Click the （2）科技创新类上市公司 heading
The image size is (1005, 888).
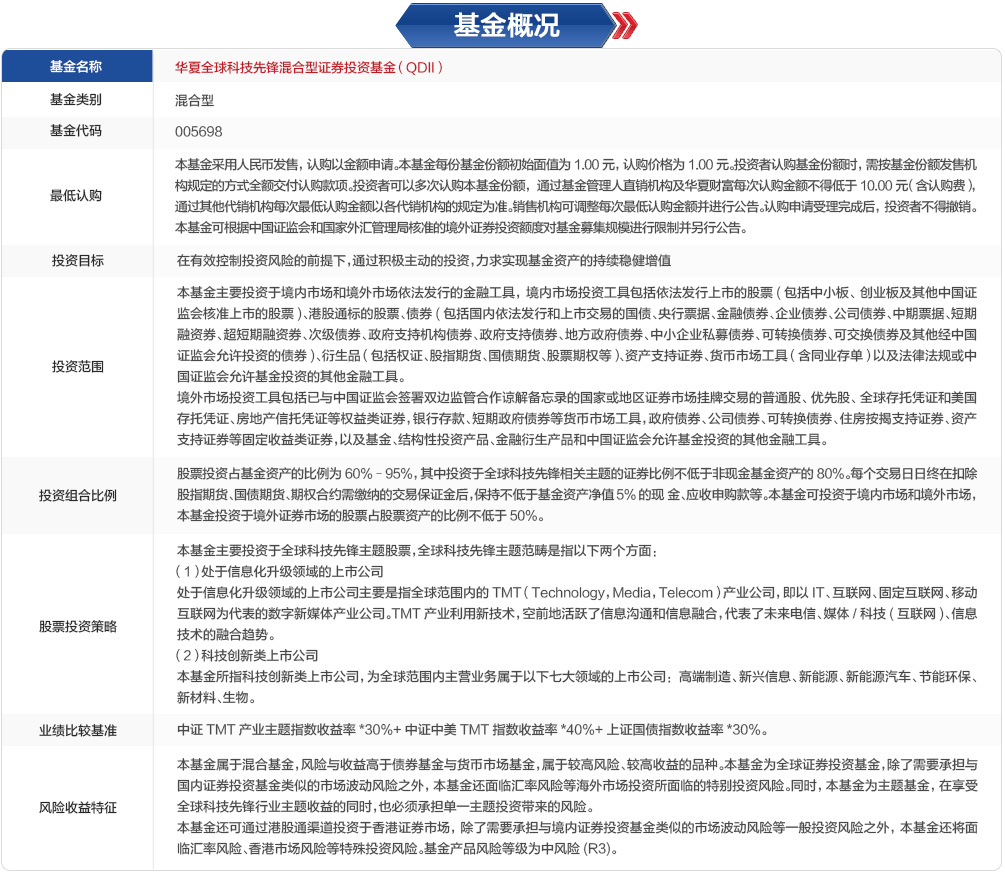click(x=247, y=655)
